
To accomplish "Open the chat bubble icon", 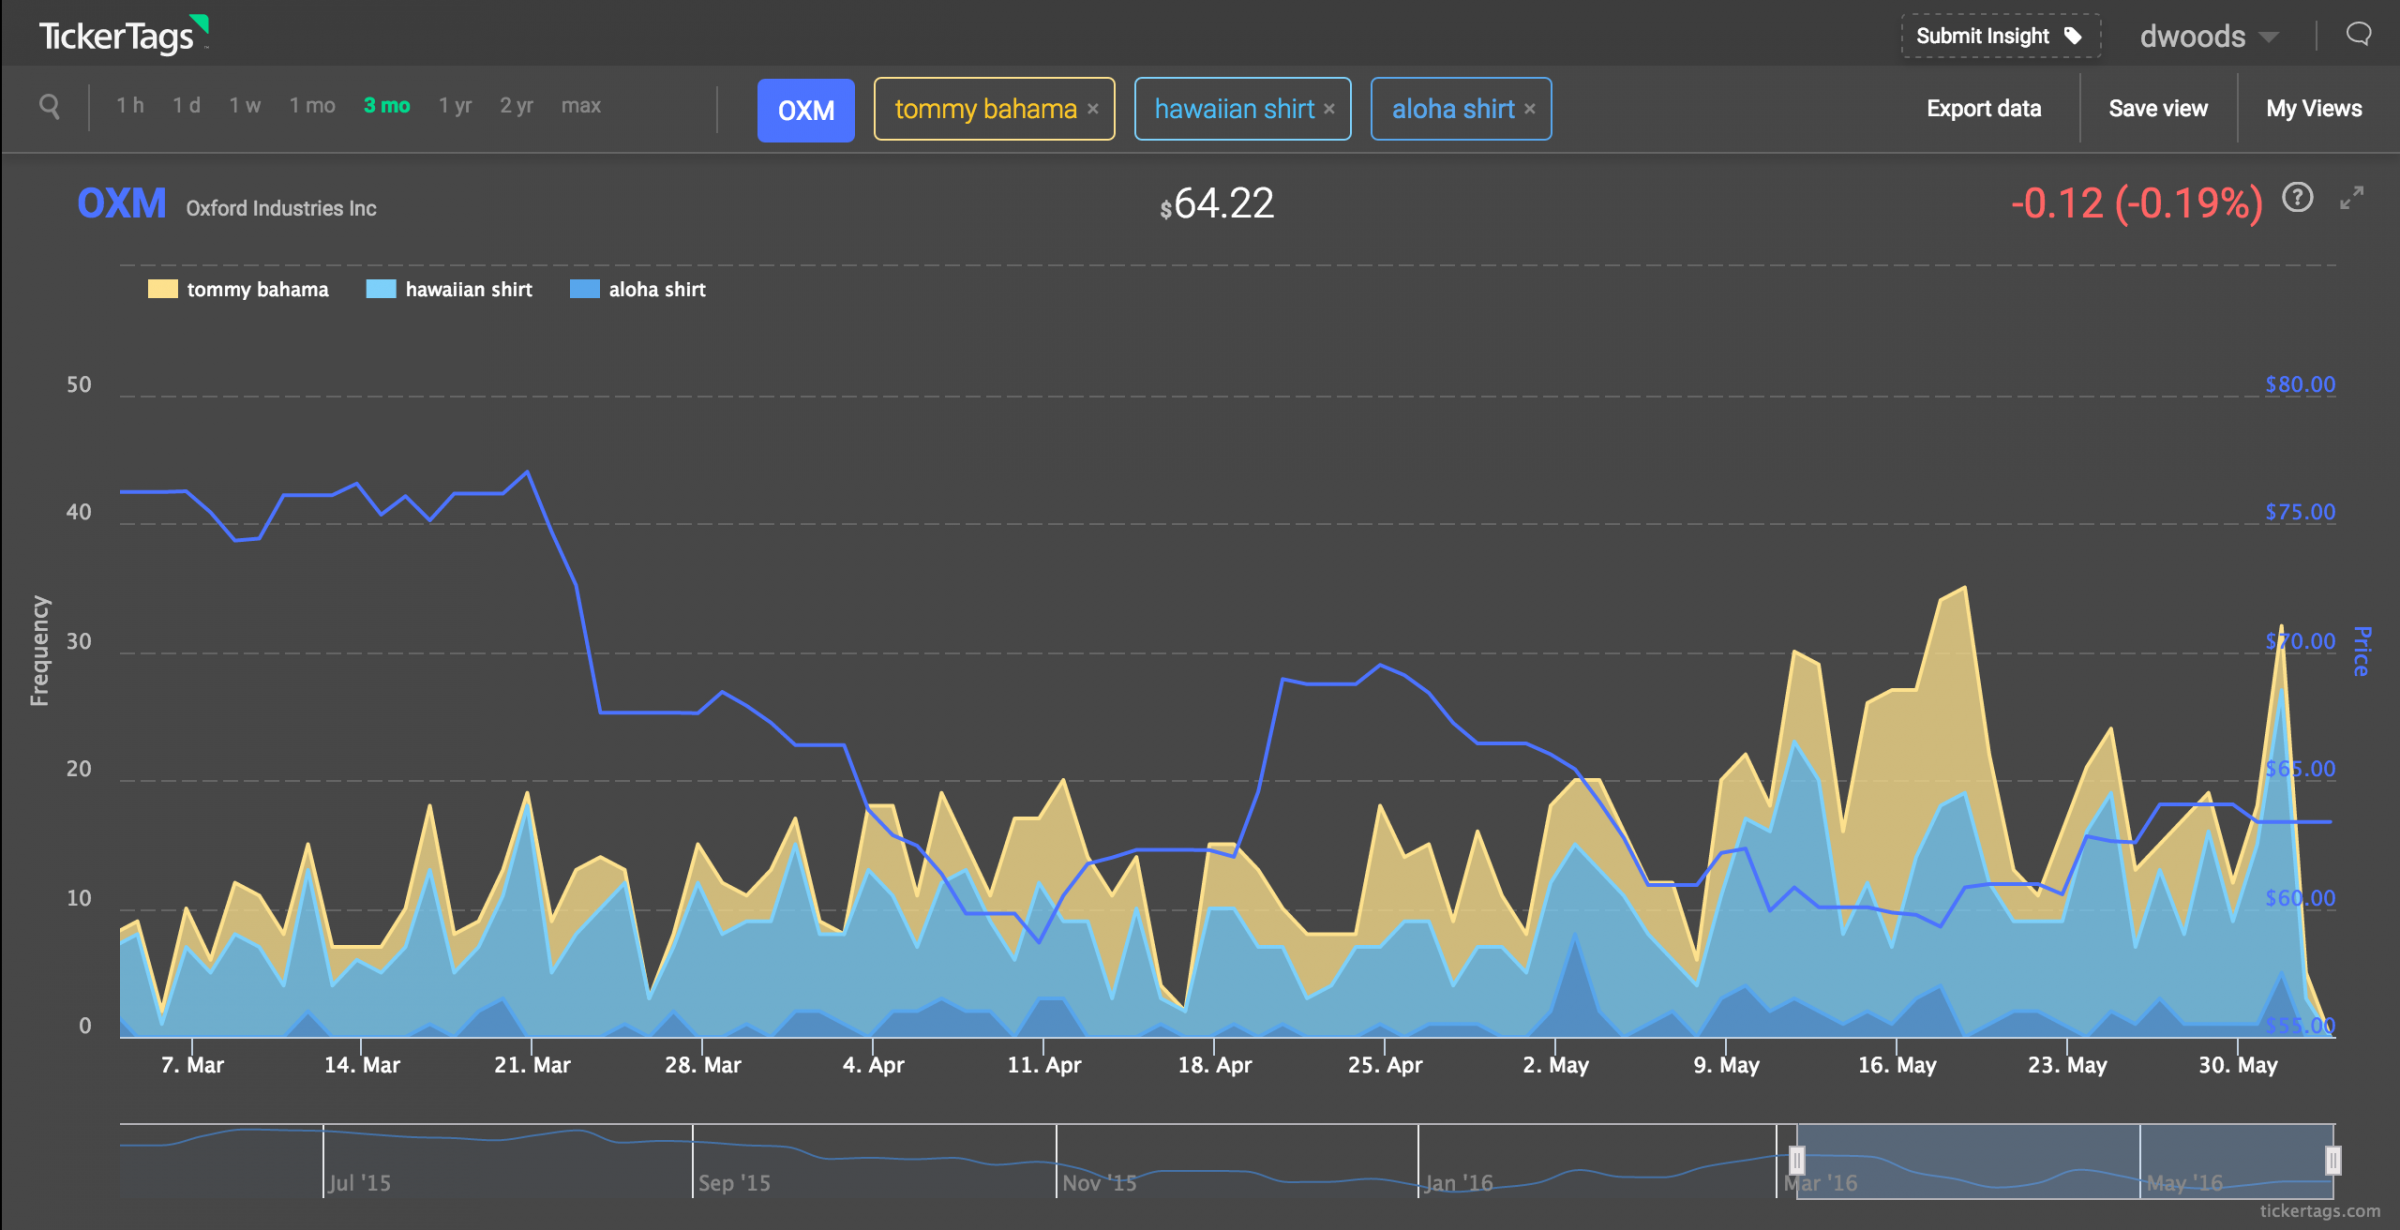I will click(2359, 35).
